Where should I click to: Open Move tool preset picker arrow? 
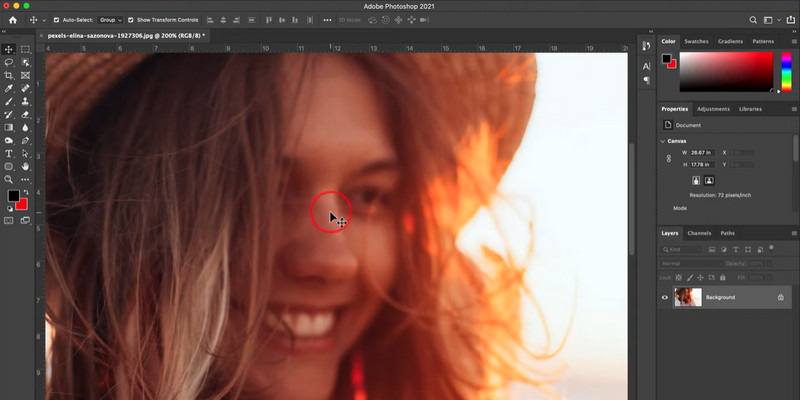[x=44, y=20]
